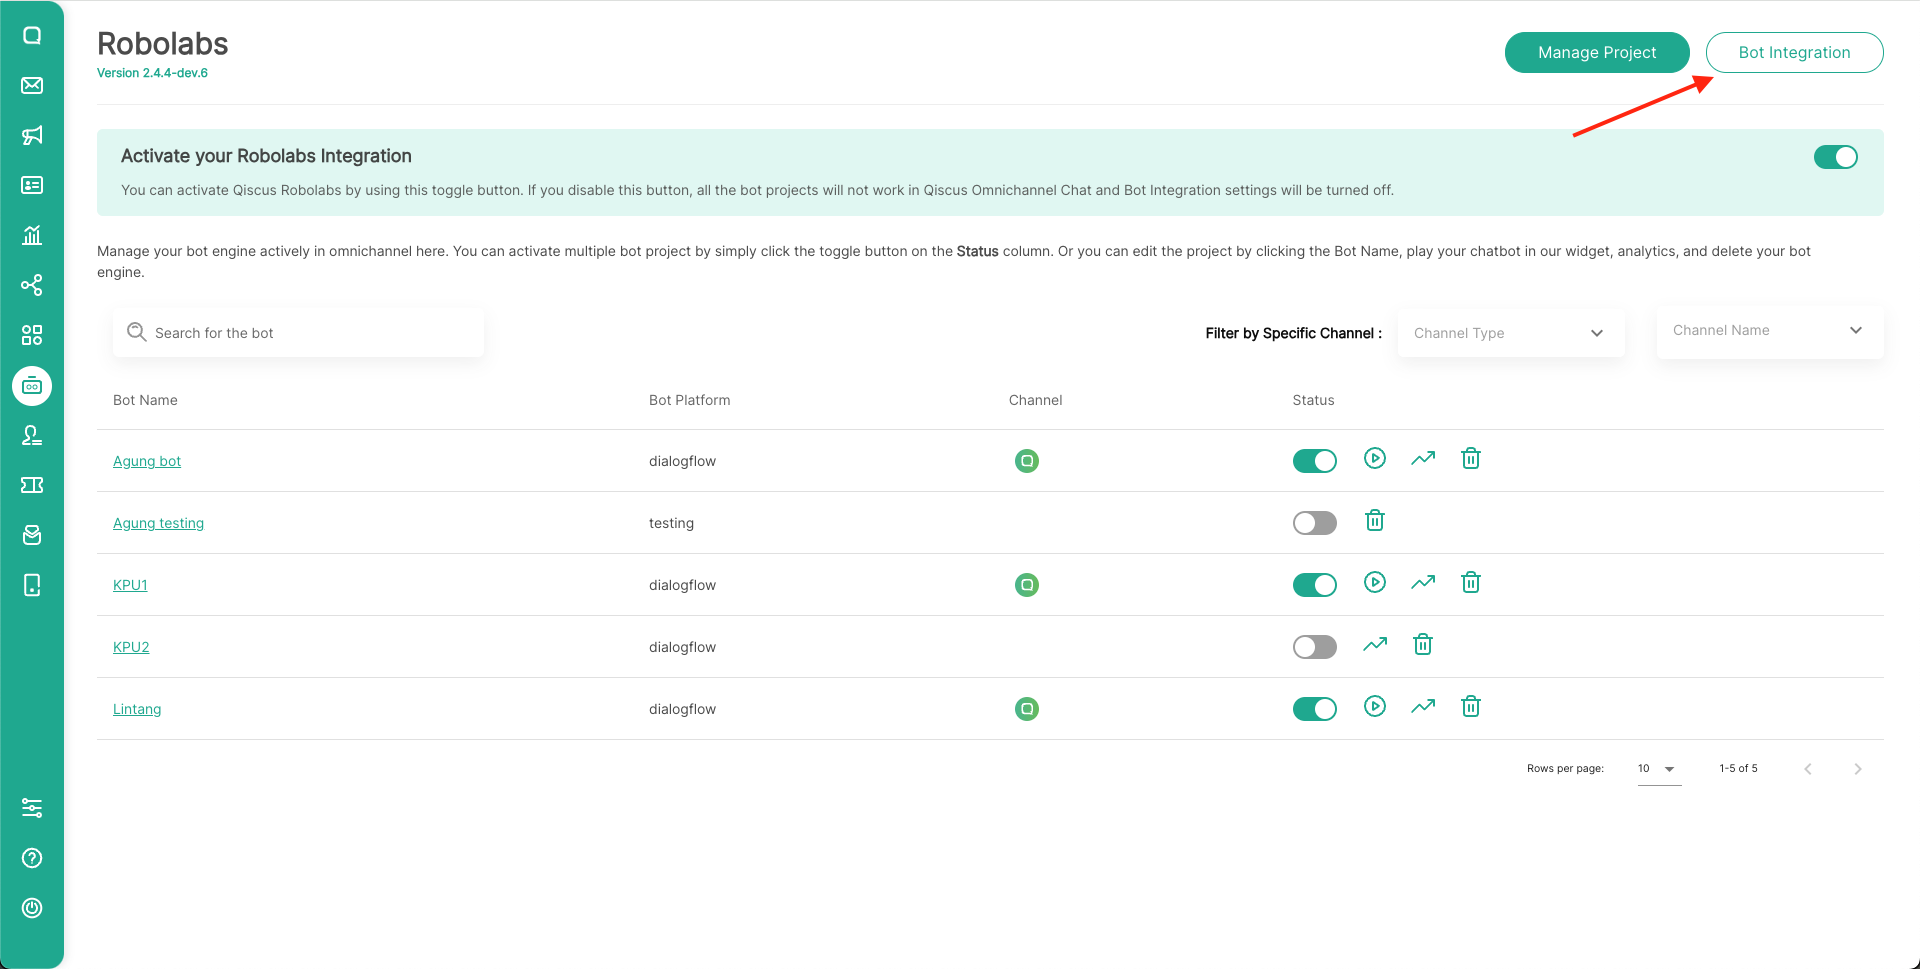
Task: Change rows per page dropdown
Action: click(x=1658, y=769)
